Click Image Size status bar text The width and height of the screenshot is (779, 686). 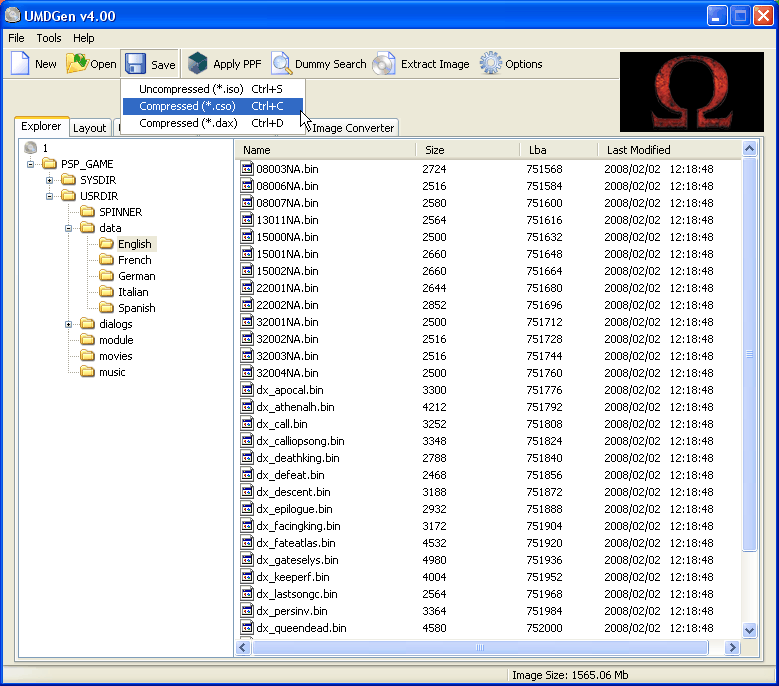[570, 675]
